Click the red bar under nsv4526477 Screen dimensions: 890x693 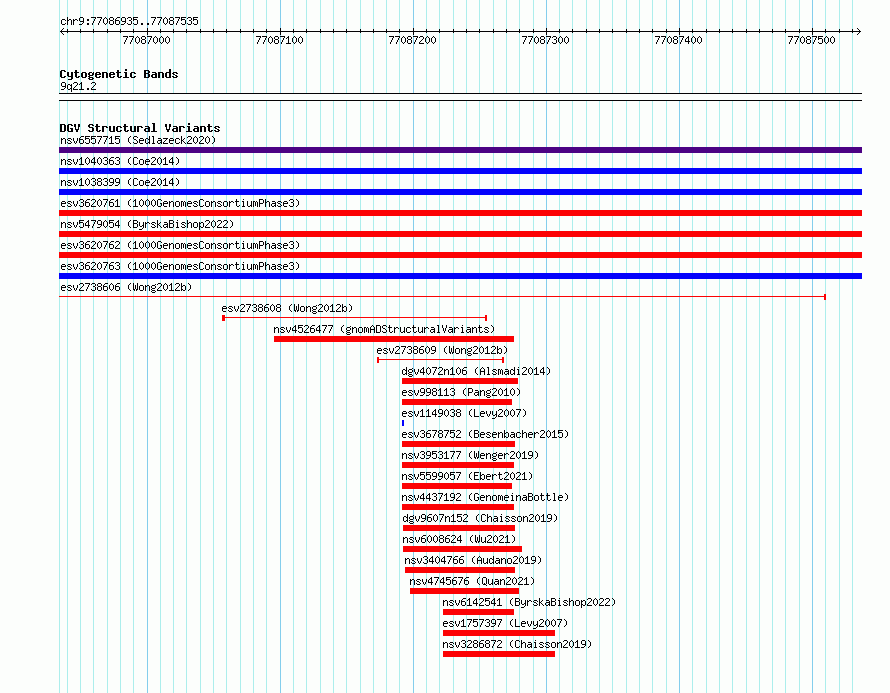pyautogui.click(x=394, y=339)
